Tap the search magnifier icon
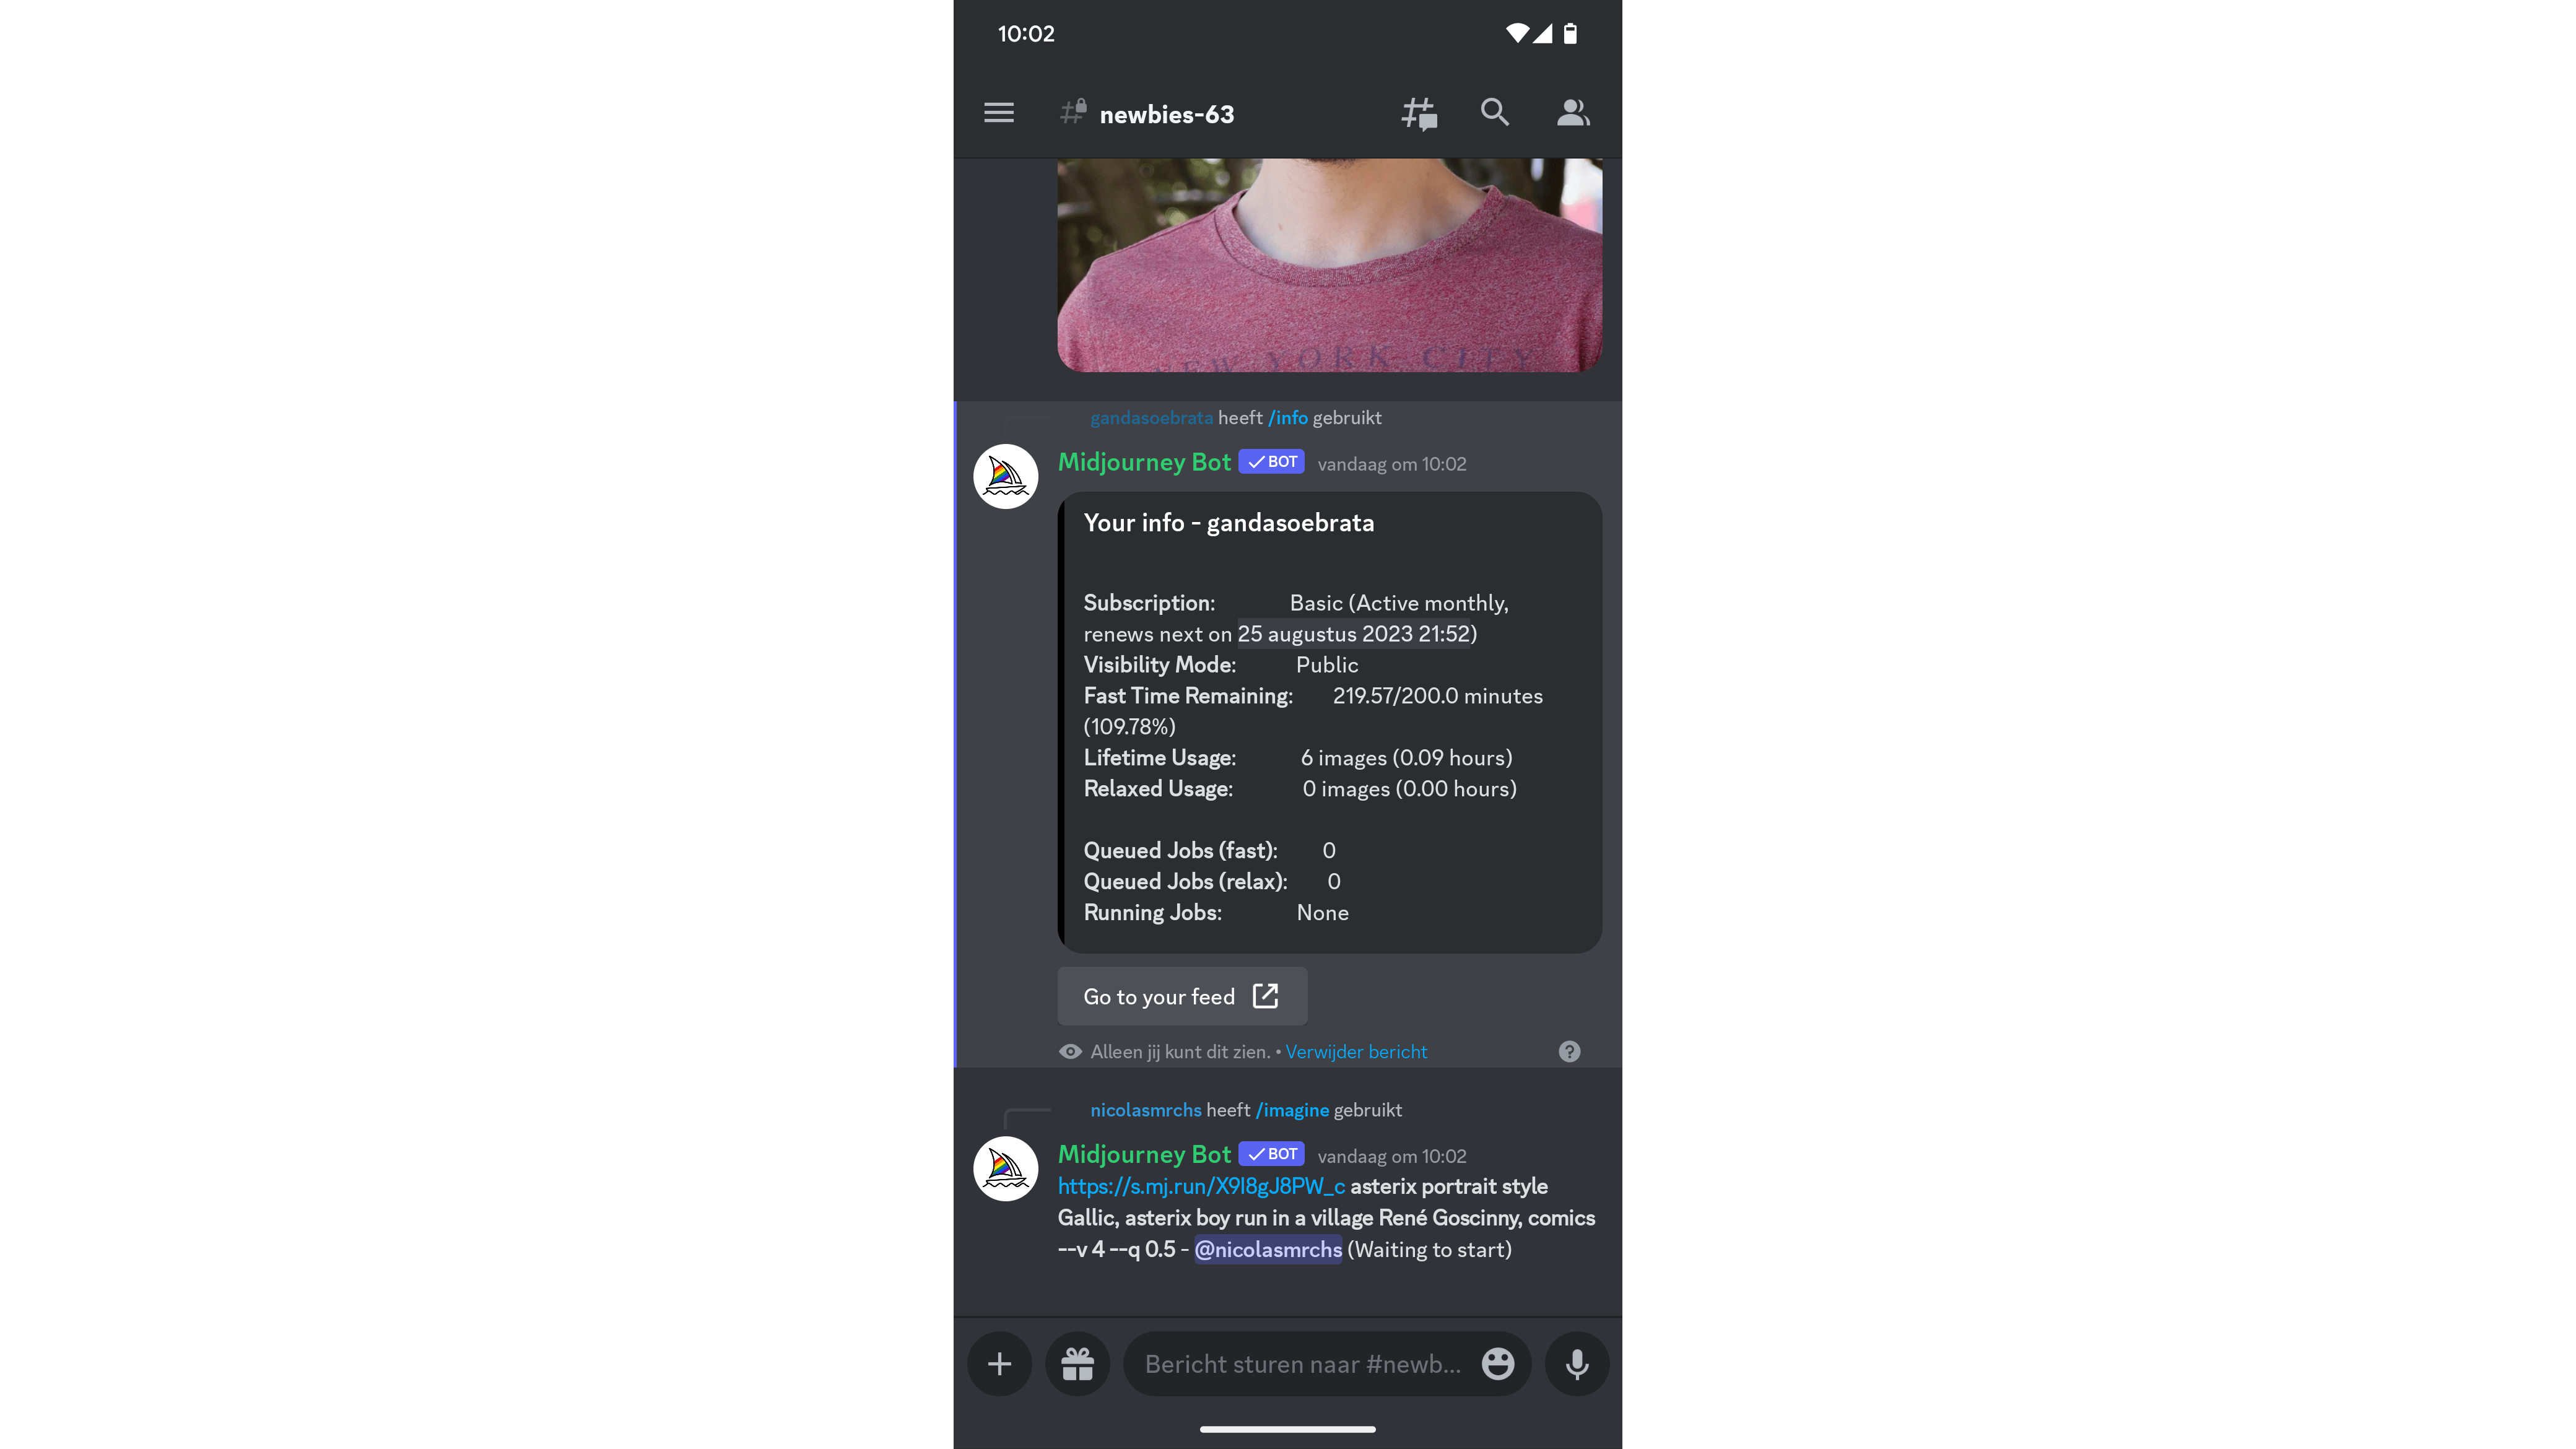The height and width of the screenshot is (1449, 2576). click(x=1495, y=112)
